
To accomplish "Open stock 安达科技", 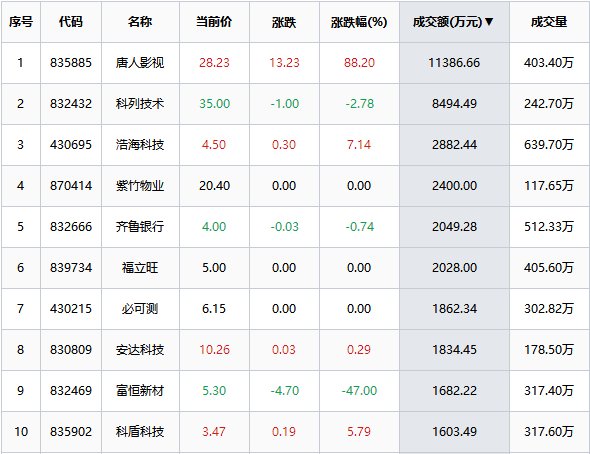I will click(x=140, y=349).
